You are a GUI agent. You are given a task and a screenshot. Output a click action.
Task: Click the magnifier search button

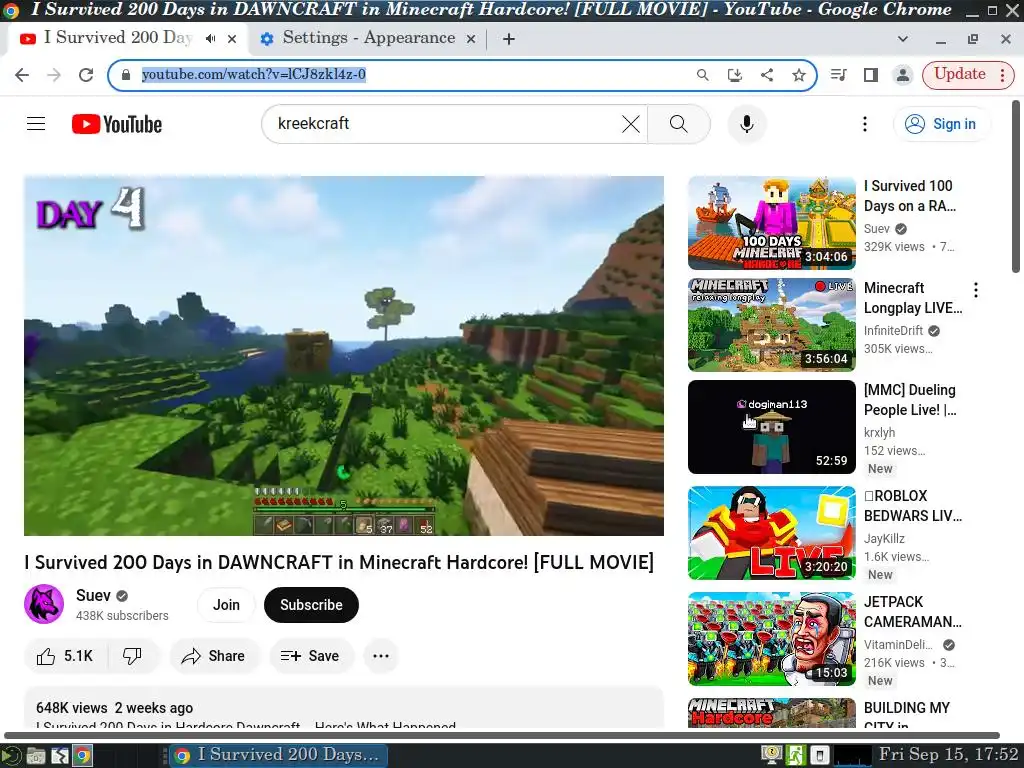pos(679,123)
